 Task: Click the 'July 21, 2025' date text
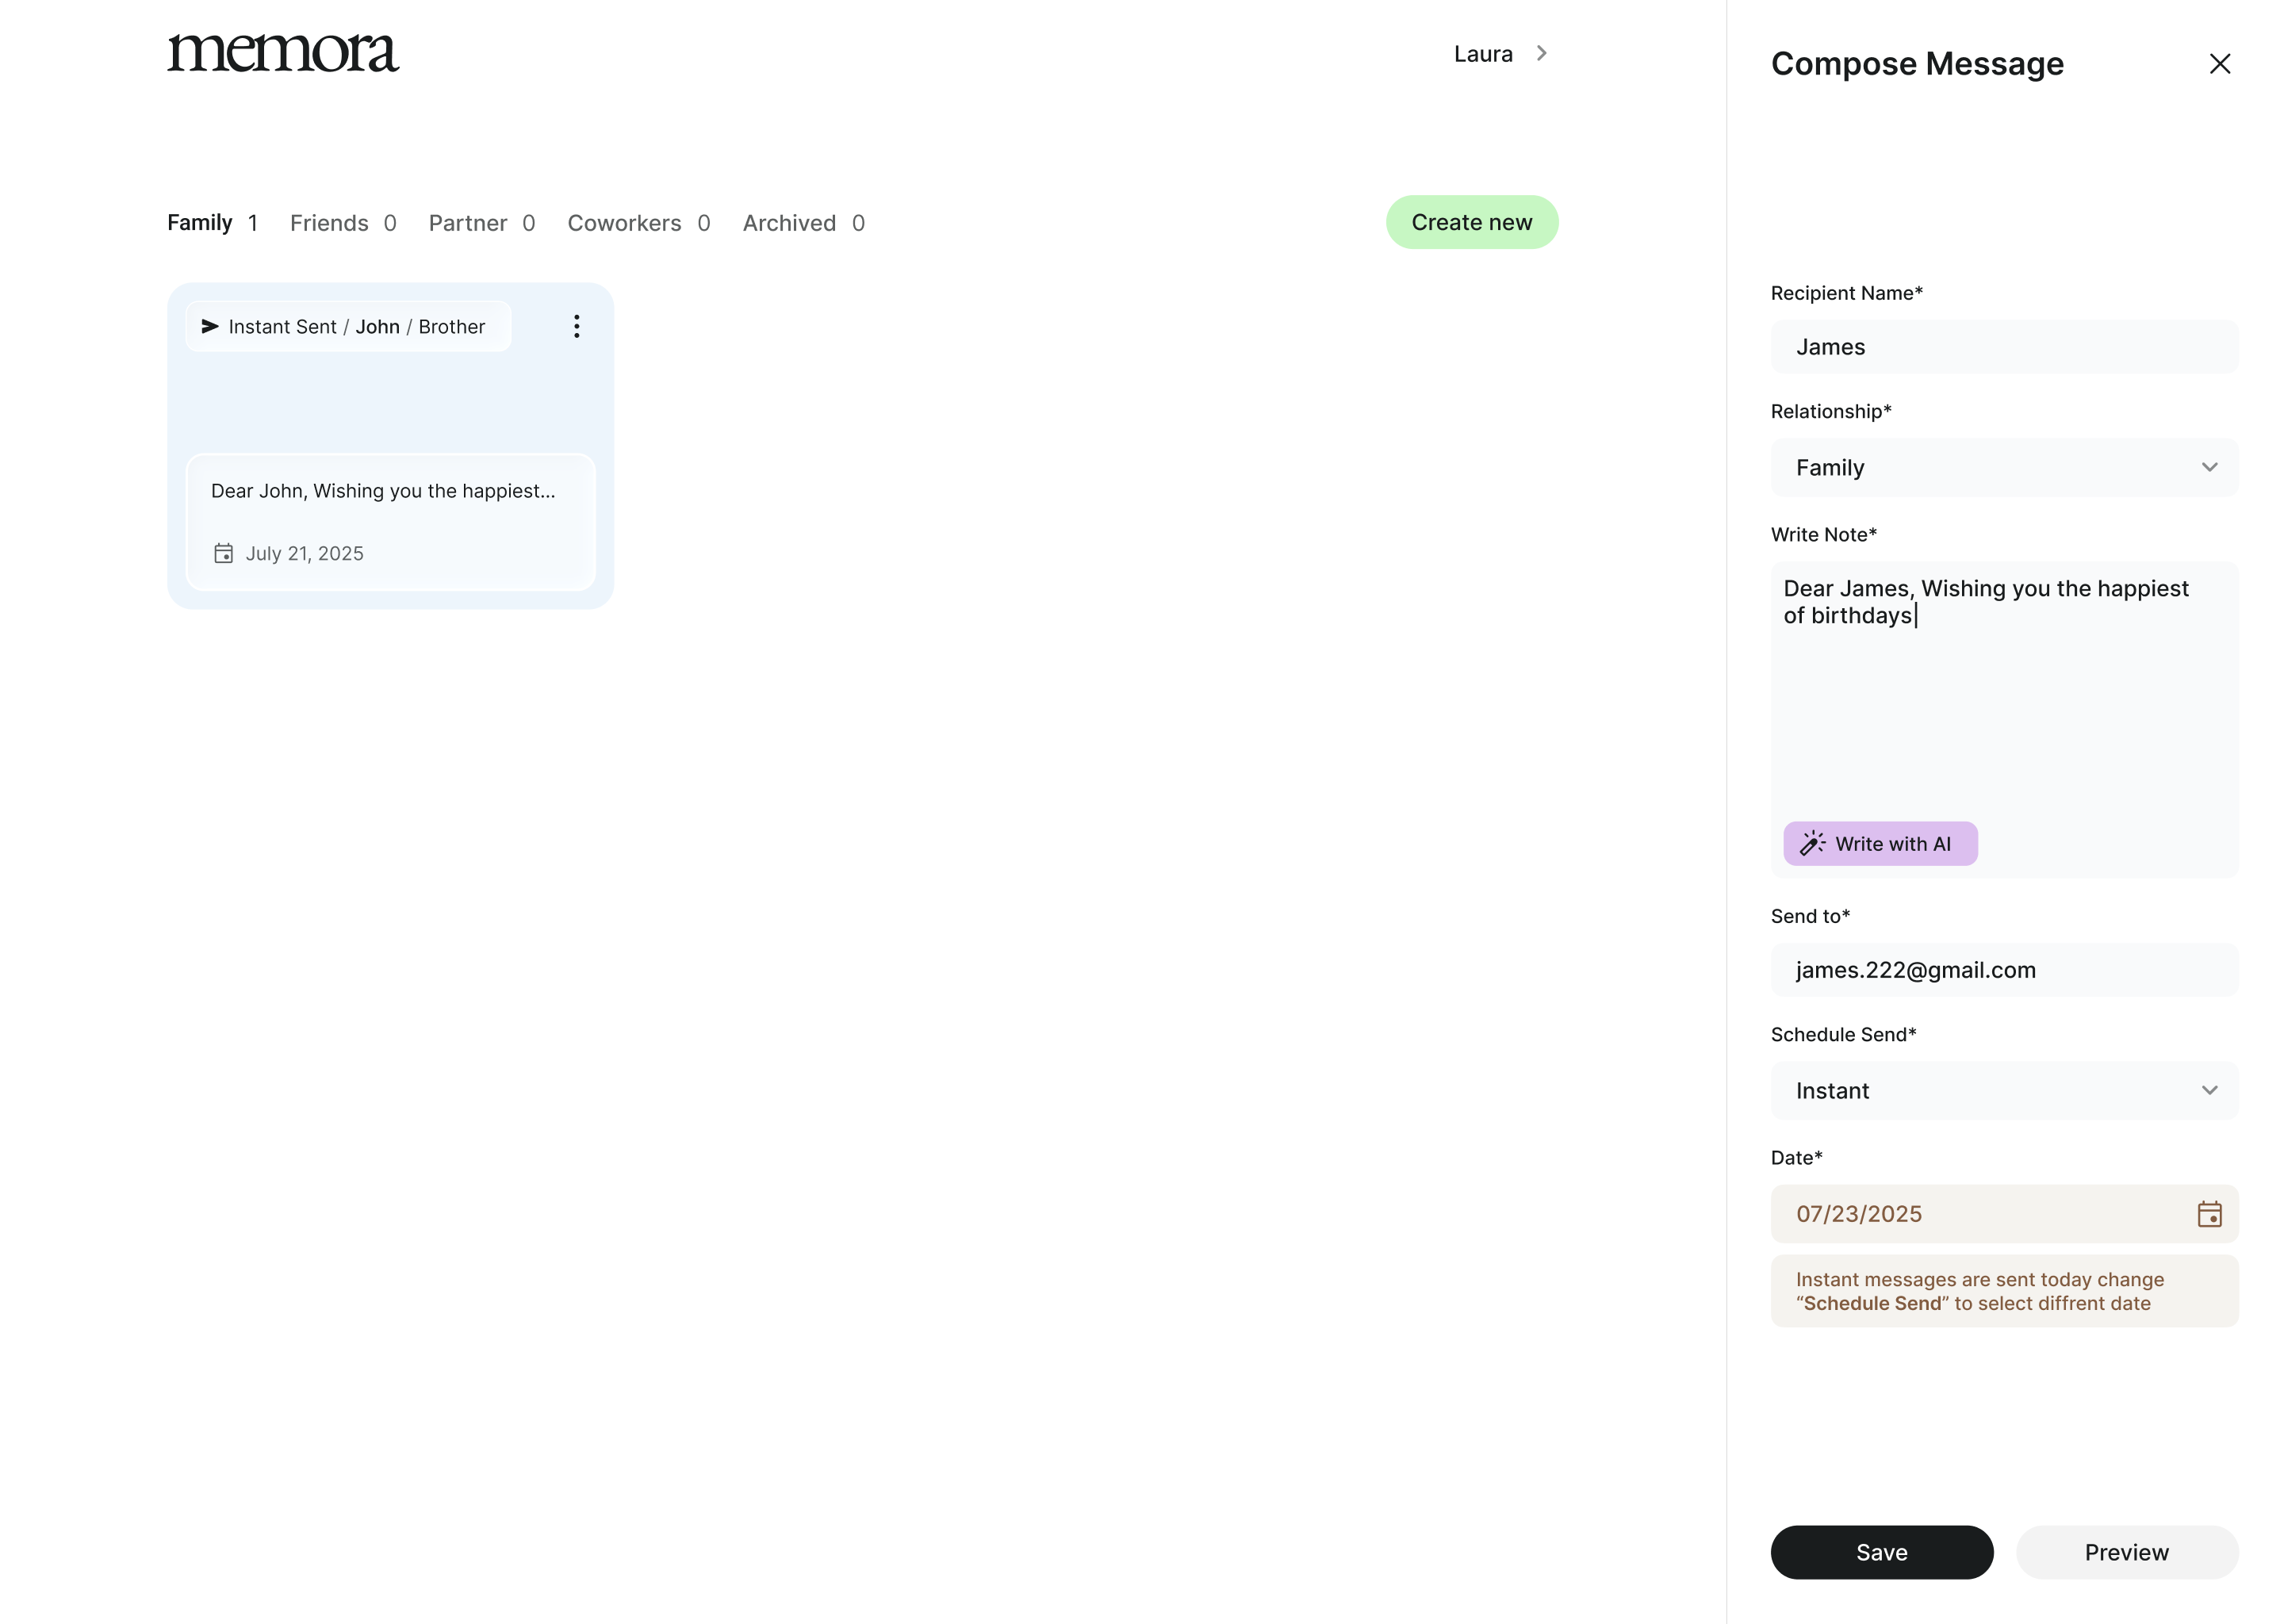(x=304, y=553)
